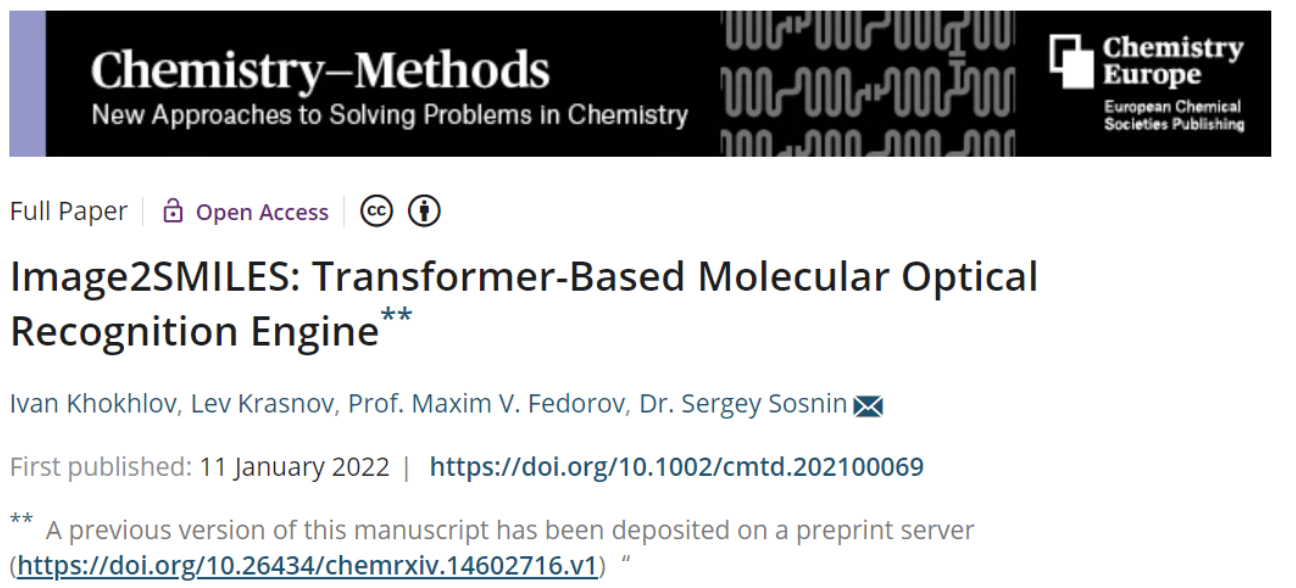This screenshot has width=1296, height=588.
Task: Click the Creative Commons CC icon
Action: [377, 212]
